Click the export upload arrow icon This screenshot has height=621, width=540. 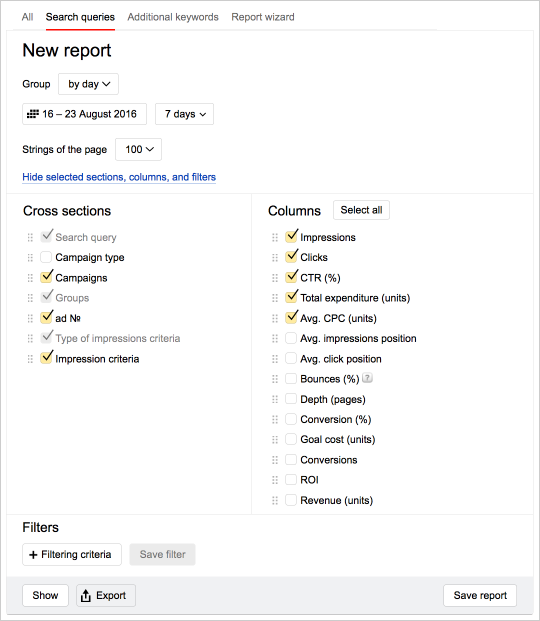[86, 595]
